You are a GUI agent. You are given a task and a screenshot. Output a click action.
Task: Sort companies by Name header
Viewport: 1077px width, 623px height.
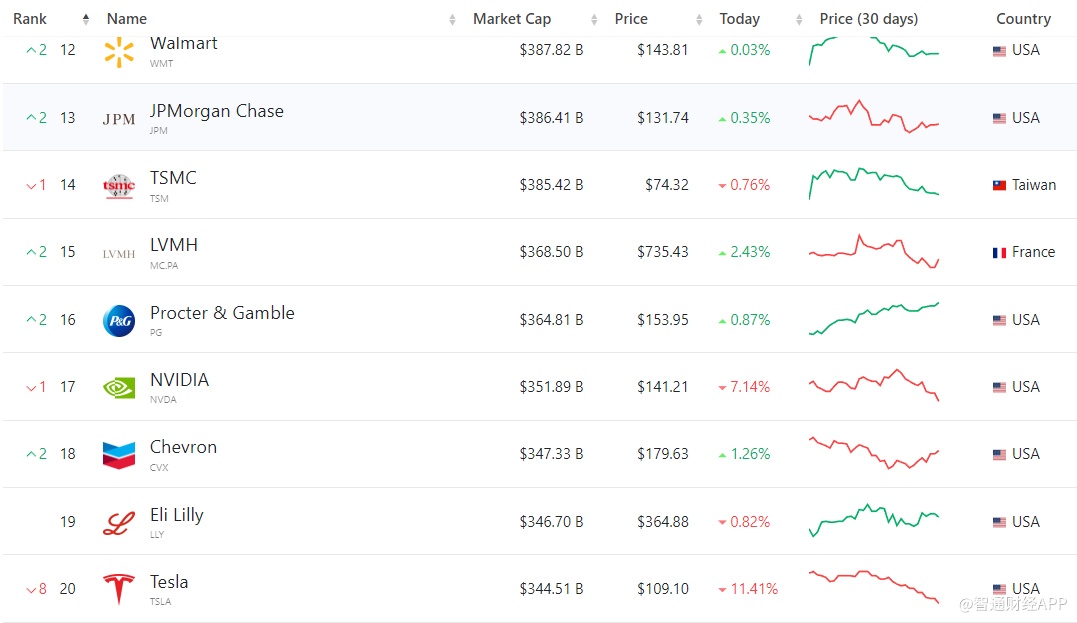pyautogui.click(x=127, y=19)
